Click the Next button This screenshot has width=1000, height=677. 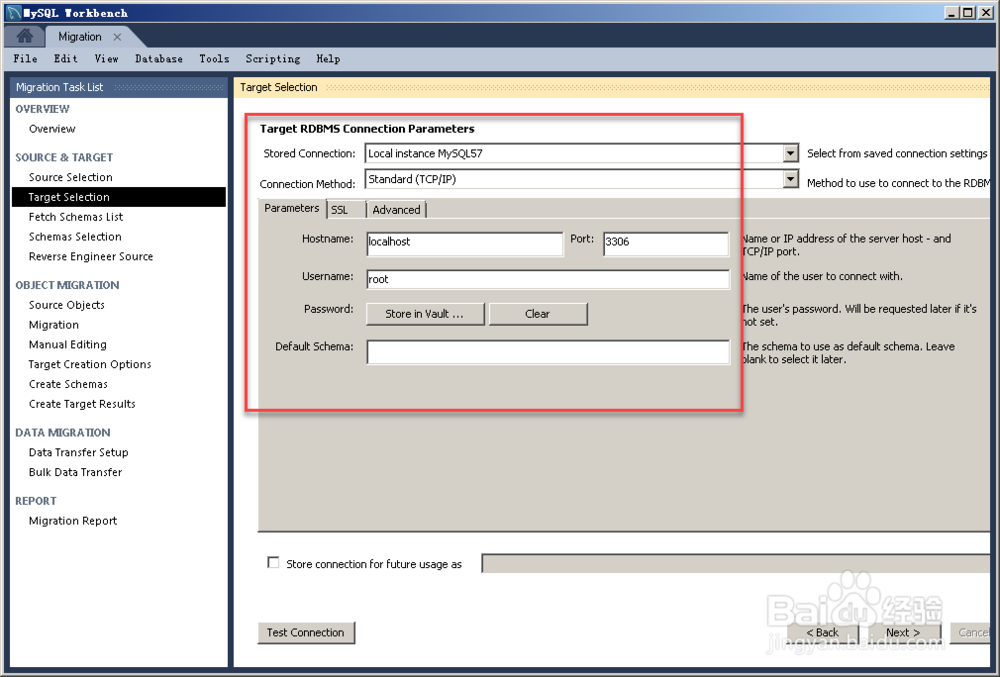click(x=903, y=632)
